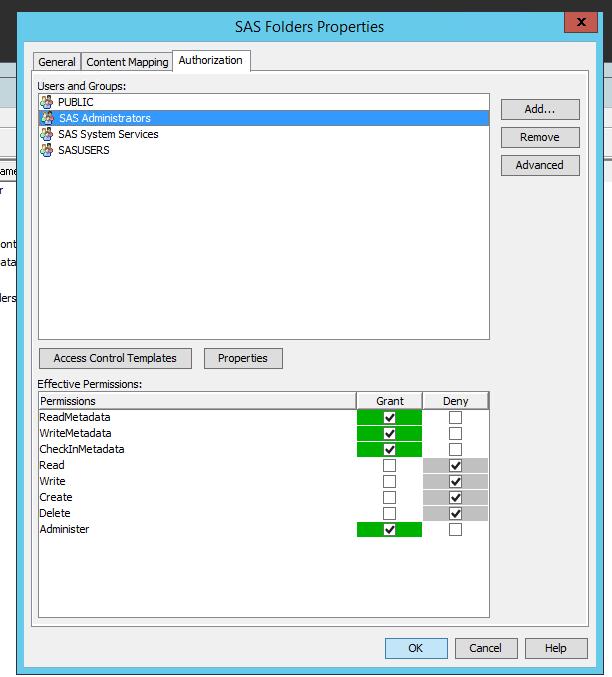This screenshot has height=677, width=612.
Task: Toggle Grant checkbox for WriteMetadata
Action: point(390,433)
